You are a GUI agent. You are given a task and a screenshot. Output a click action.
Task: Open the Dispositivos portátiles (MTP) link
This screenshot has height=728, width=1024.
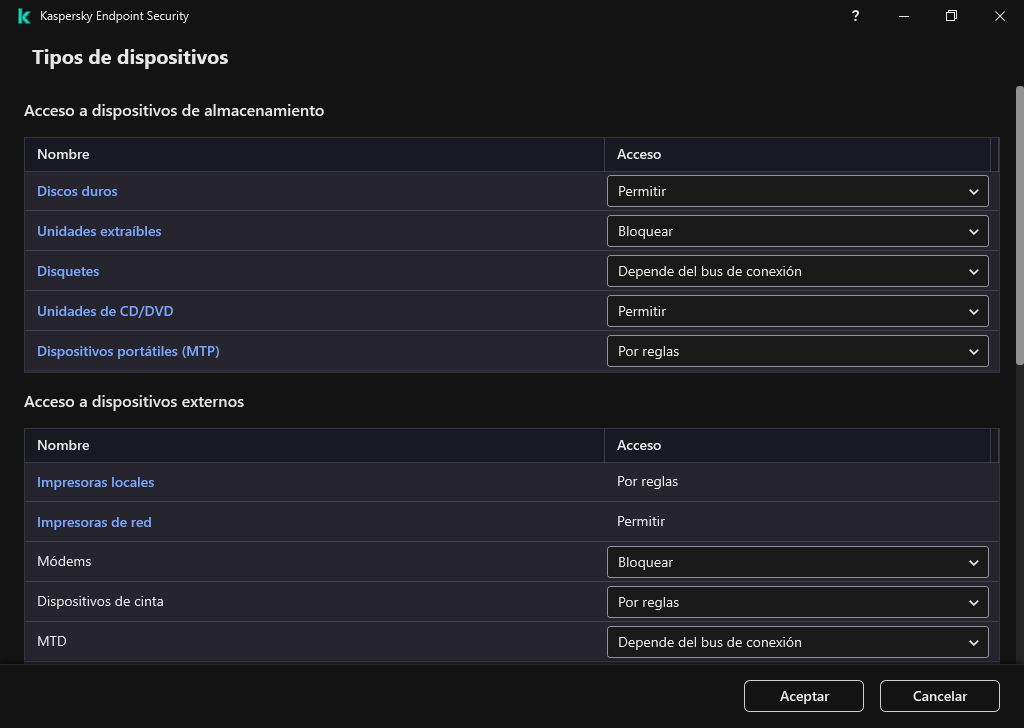128,351
